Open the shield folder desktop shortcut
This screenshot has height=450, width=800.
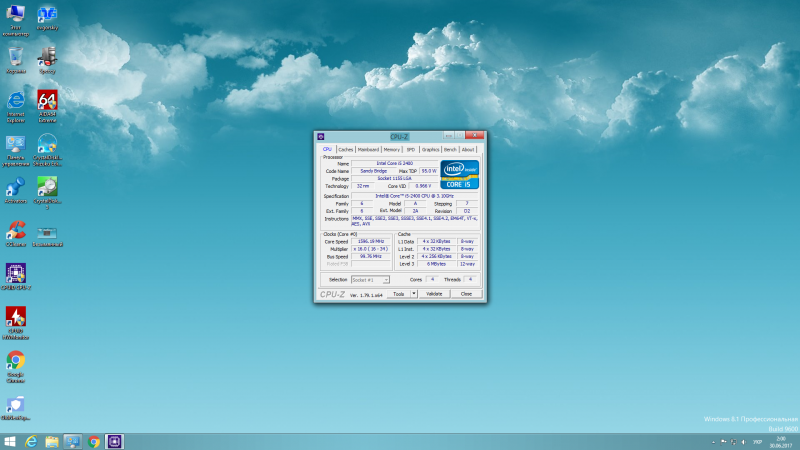point(15,408)
